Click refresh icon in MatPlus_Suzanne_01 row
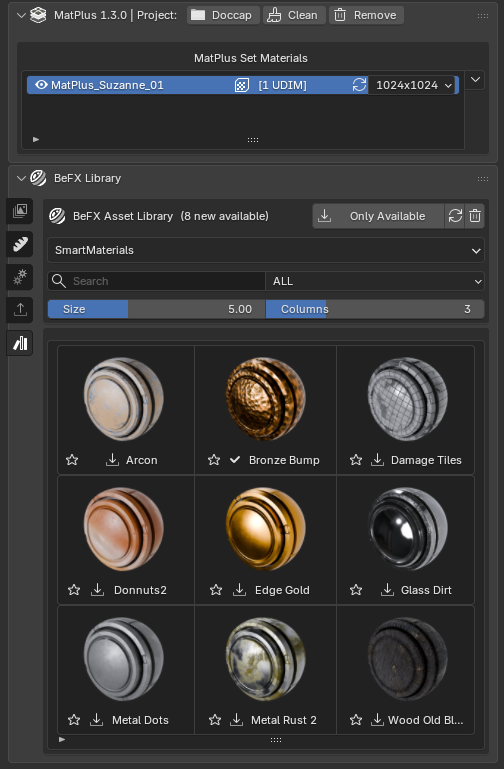The image size is (504, 769). (x=359, y=85)
